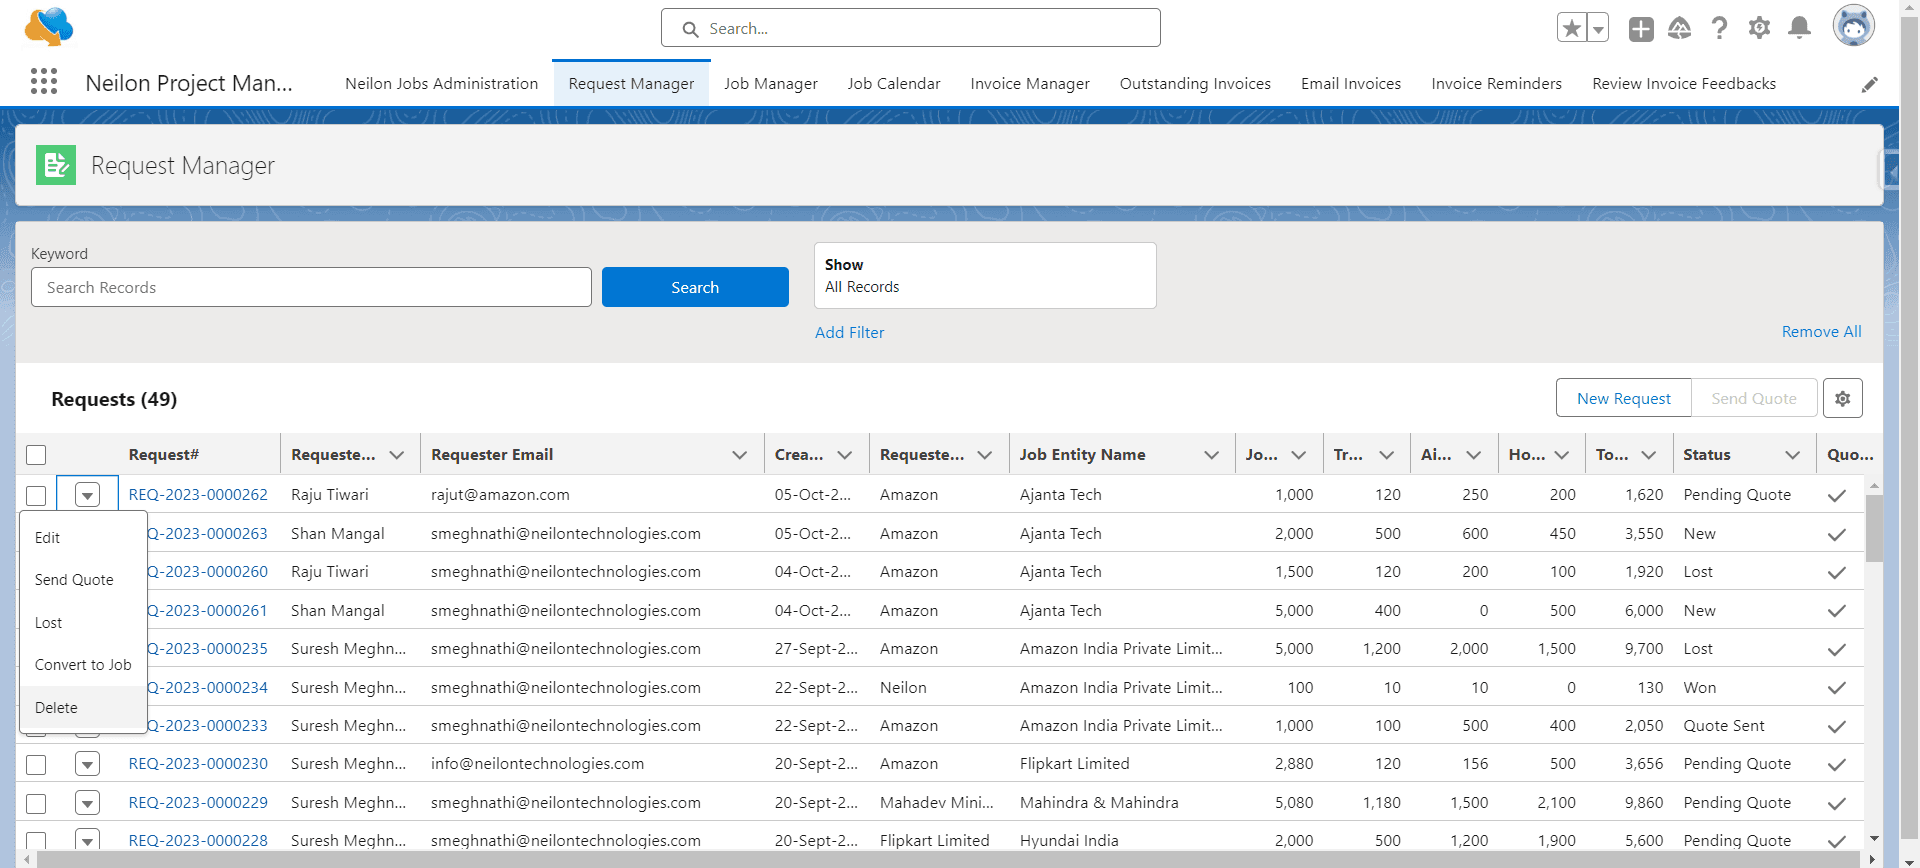Click the Remove All link
This screenshot has width=1920, height=868.
tap(1821, 331)
